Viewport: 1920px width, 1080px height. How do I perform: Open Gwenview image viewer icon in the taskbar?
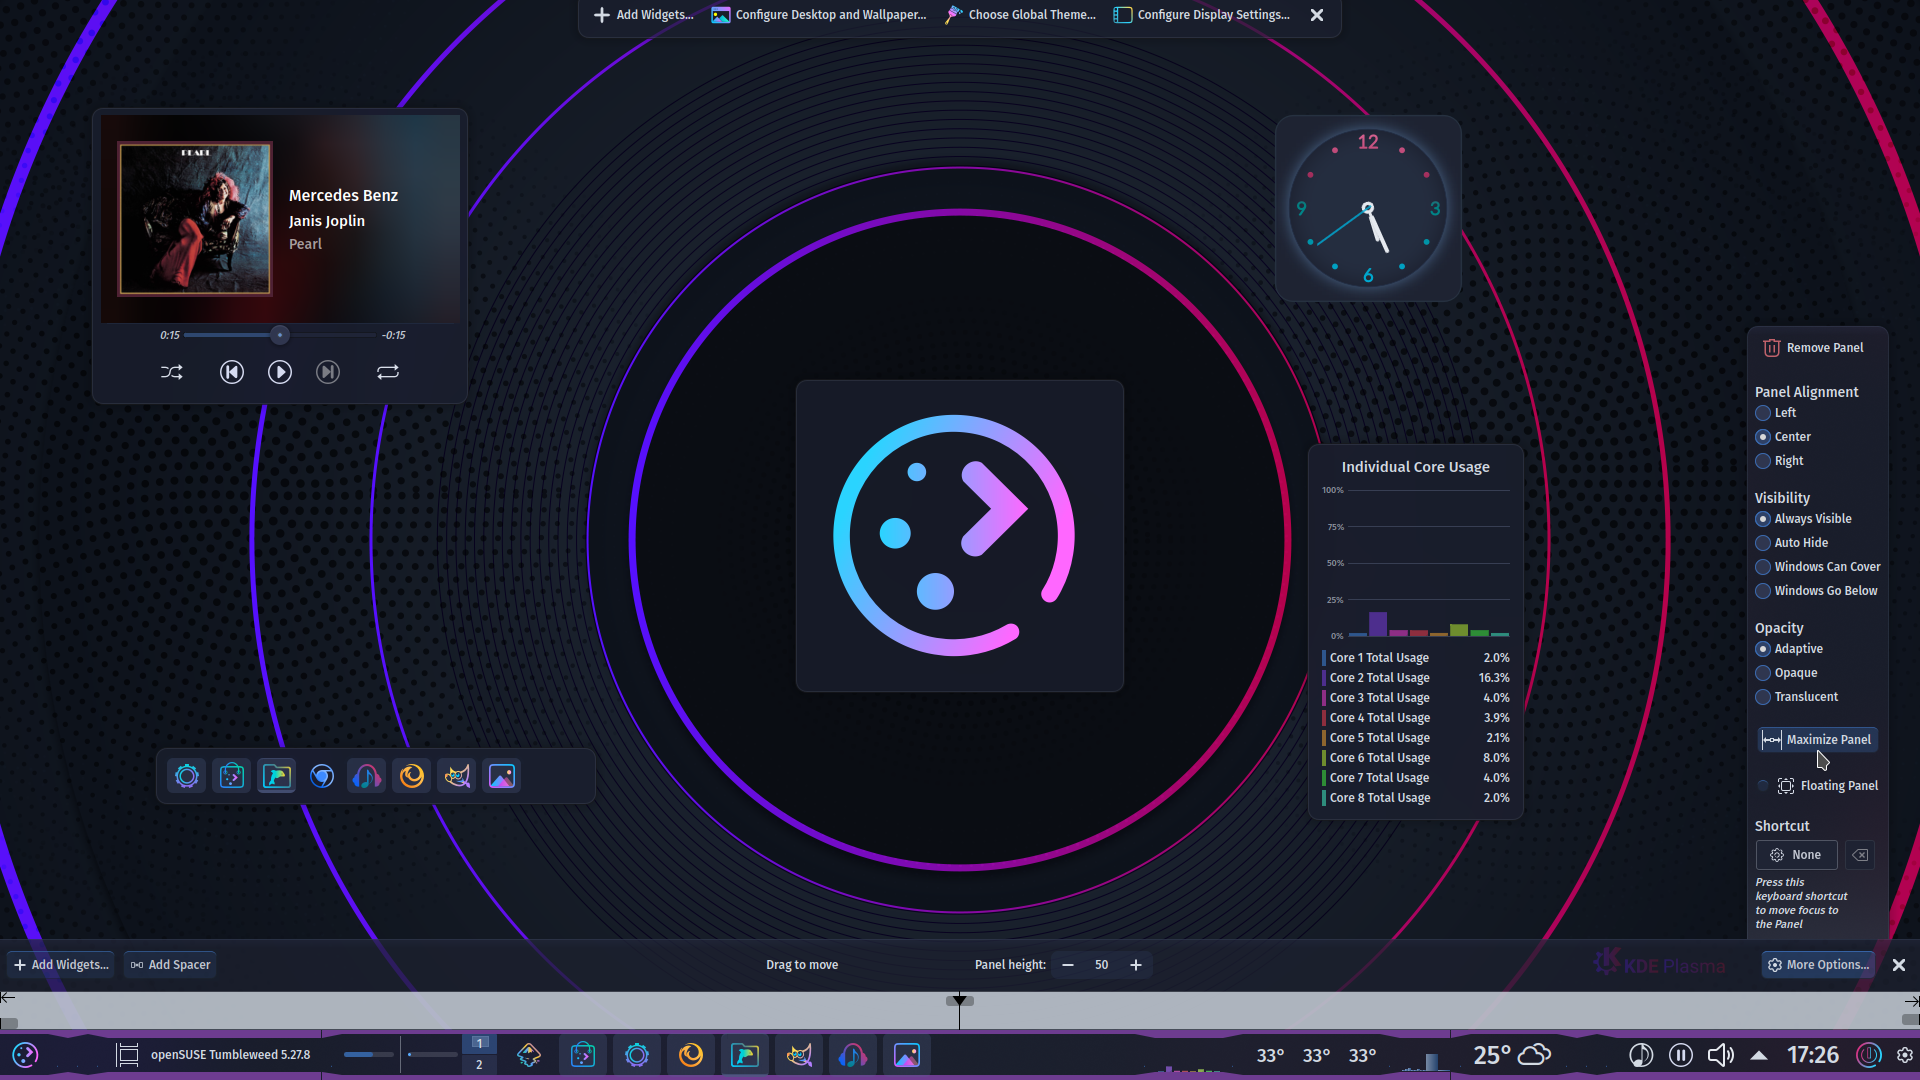[906, 1054]
